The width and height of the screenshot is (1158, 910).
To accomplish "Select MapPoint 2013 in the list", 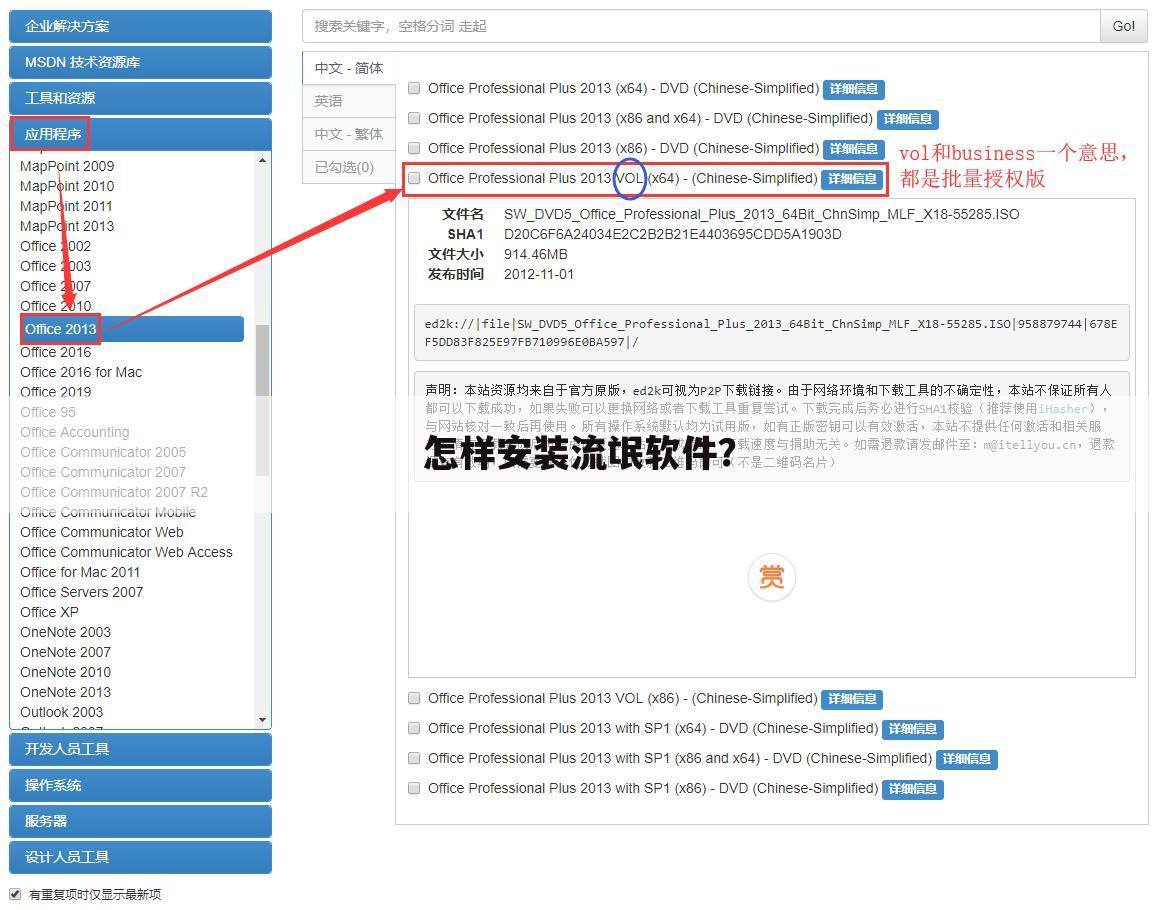I will (67, 226).
